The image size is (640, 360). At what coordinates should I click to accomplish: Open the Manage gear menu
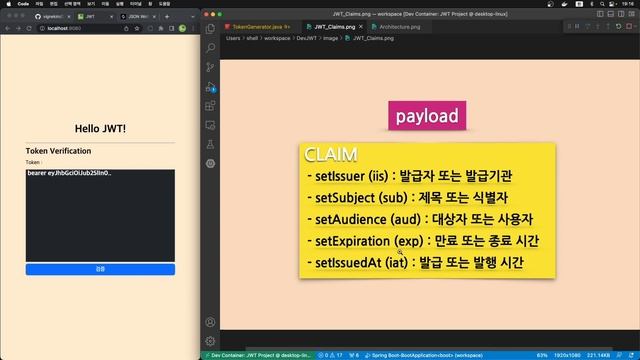point(210,341)
